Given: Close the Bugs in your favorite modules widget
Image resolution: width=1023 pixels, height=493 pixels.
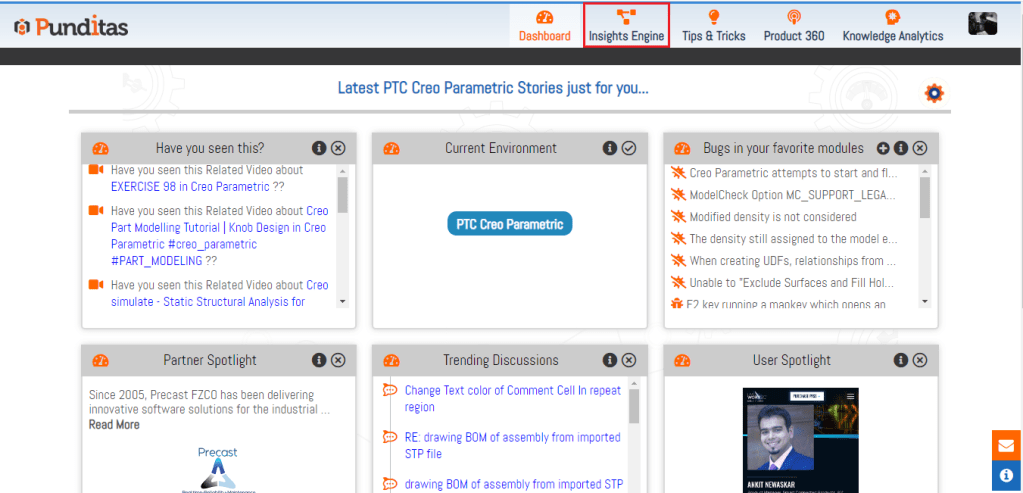Looking at the screenshot, I should pos(920,148).
